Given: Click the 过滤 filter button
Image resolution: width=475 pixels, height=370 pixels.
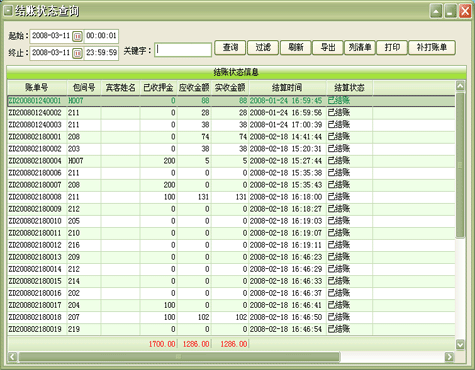Looking at the screenshot, I should (263, 48).
